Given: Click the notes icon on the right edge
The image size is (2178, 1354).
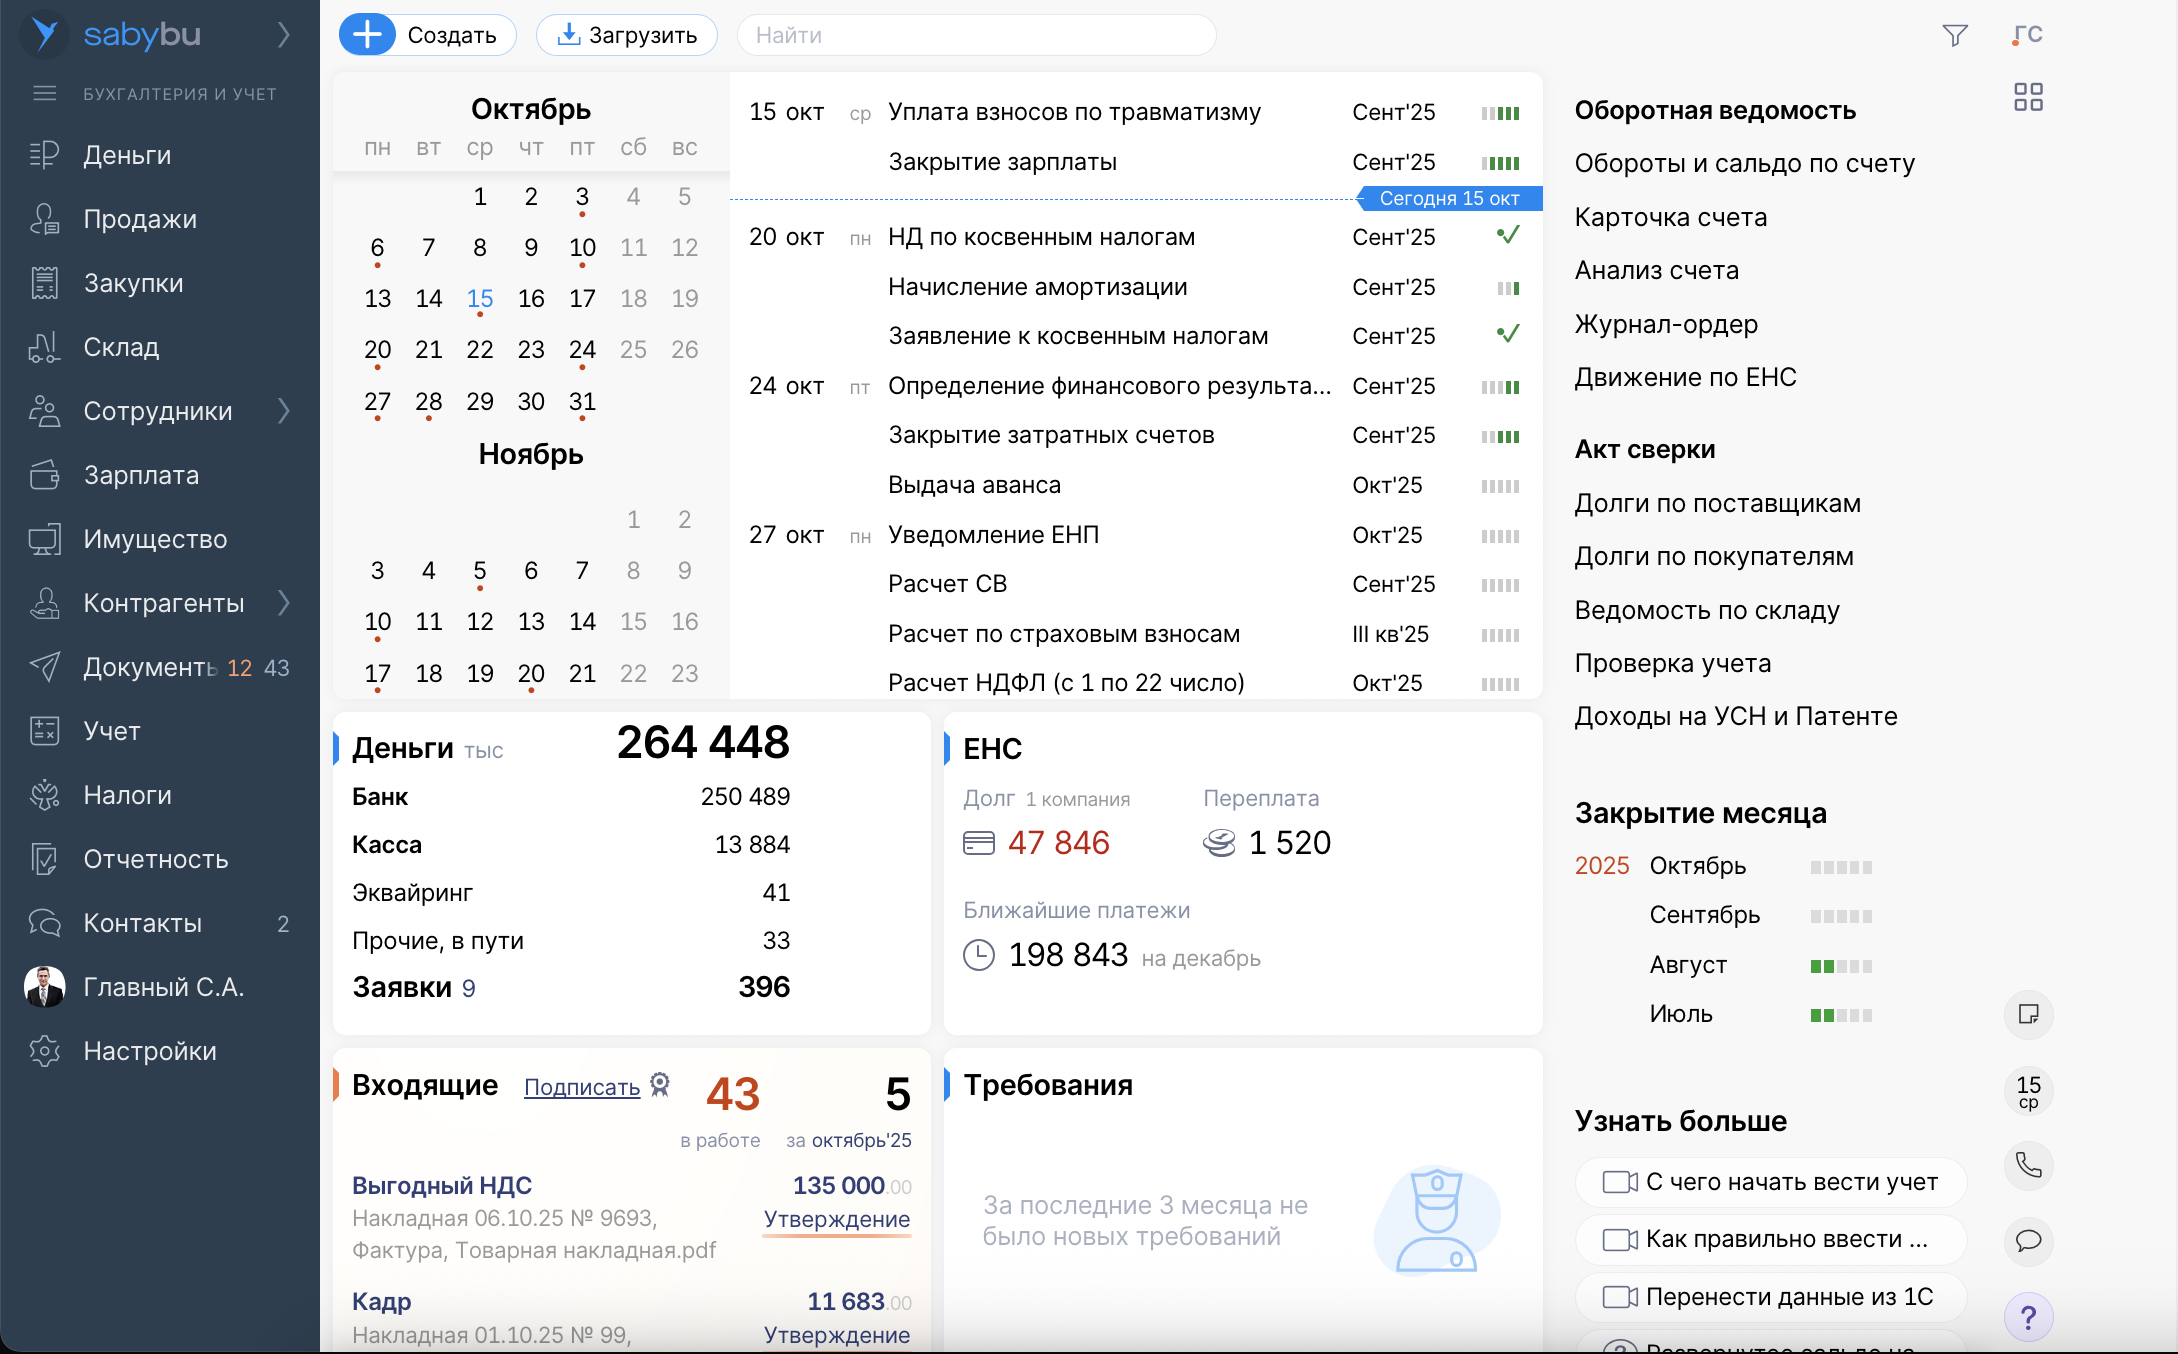Looking at the screenshot, I should click(2029, 1015).
